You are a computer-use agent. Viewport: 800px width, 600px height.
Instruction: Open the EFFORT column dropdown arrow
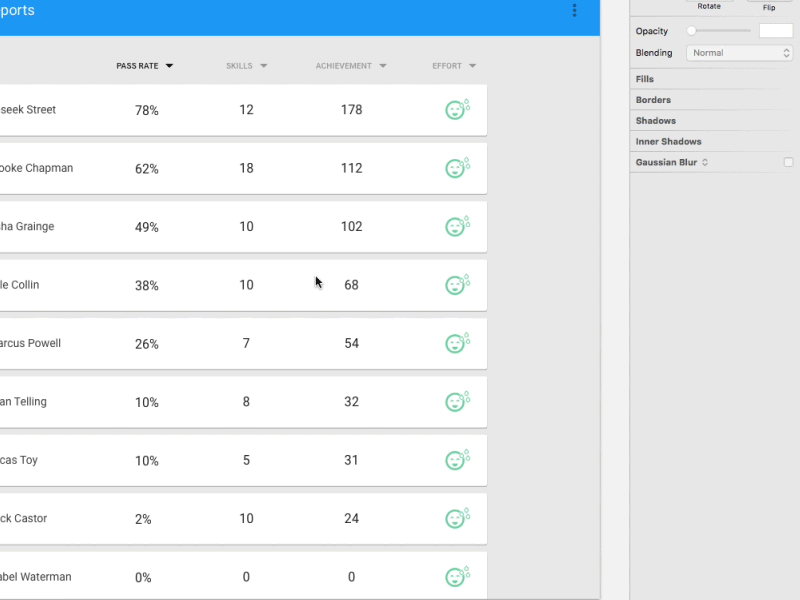tap(475, 65)
